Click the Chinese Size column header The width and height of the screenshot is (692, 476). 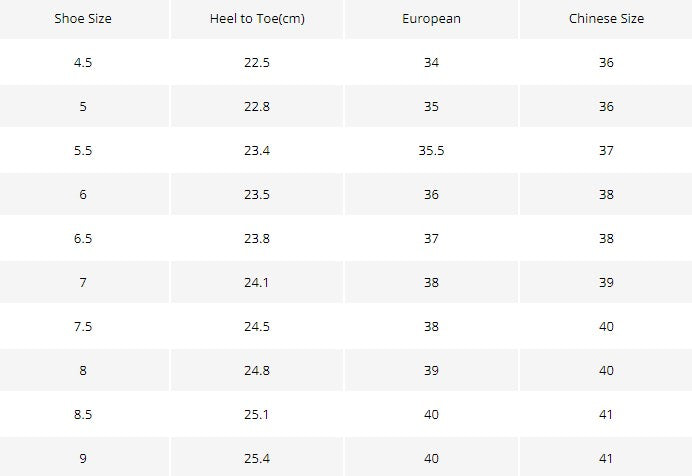point(606,19)
